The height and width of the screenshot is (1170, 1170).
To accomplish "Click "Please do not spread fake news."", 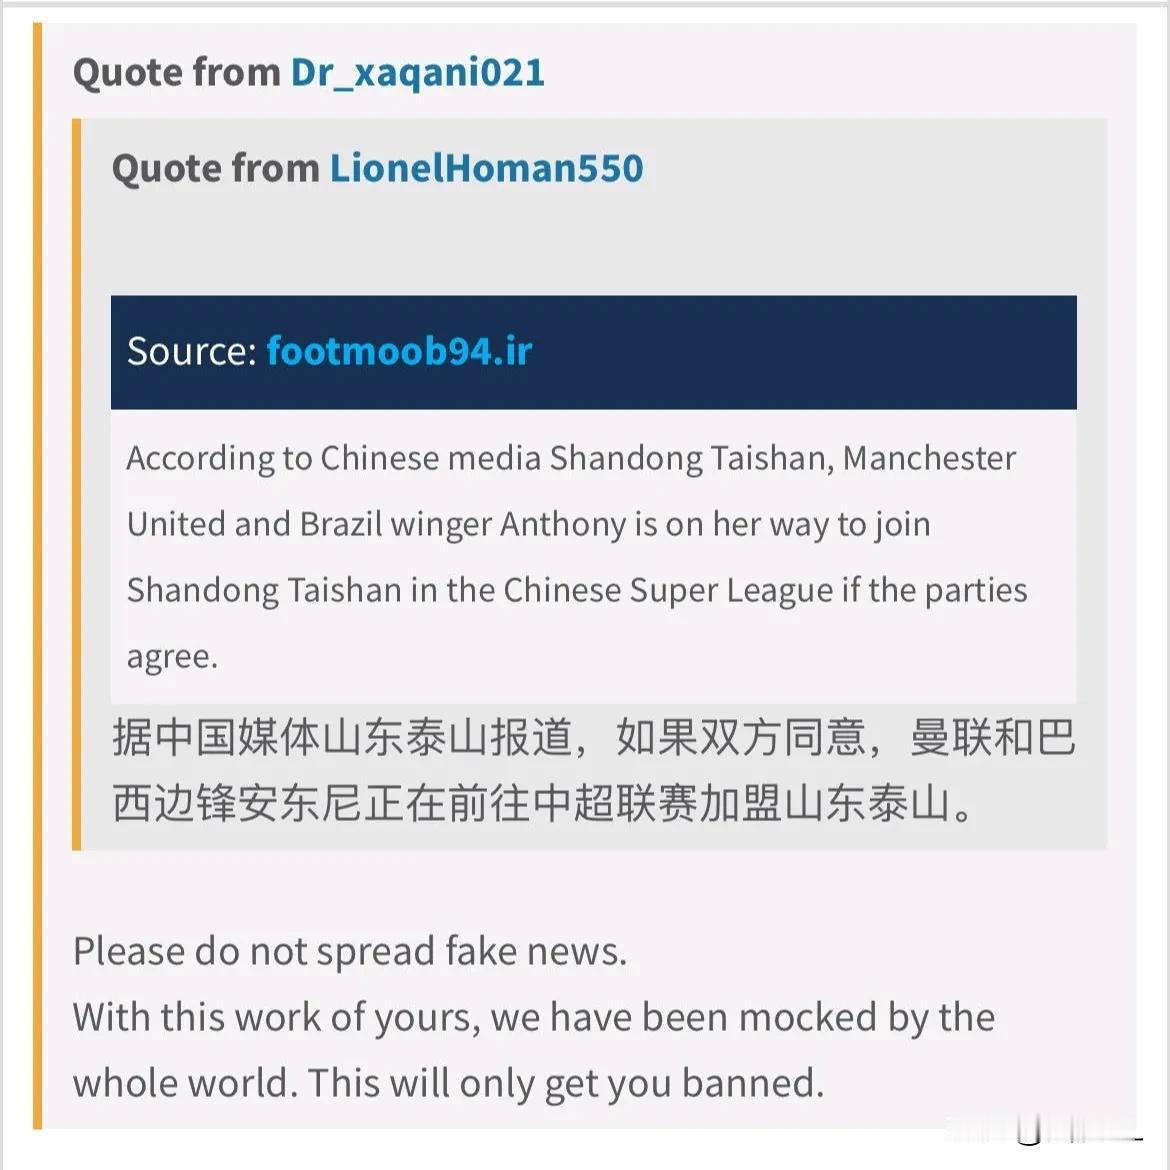I will point(350,951).
